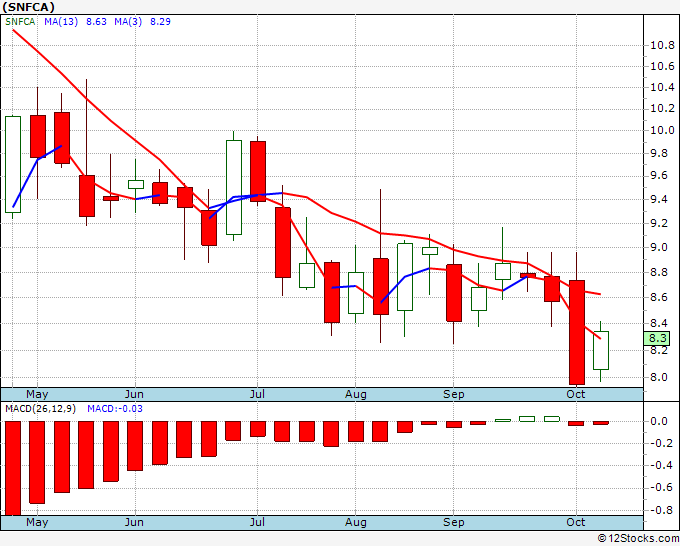Click the last green candlestick after Oct
680x546 pixels.
point(601,350)
